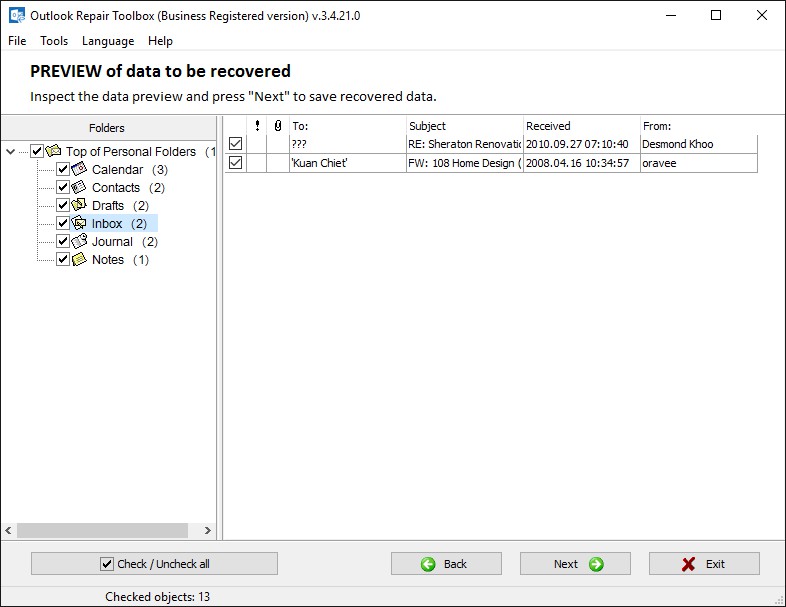Sort emails by Received column header

(x=580, y=126)
